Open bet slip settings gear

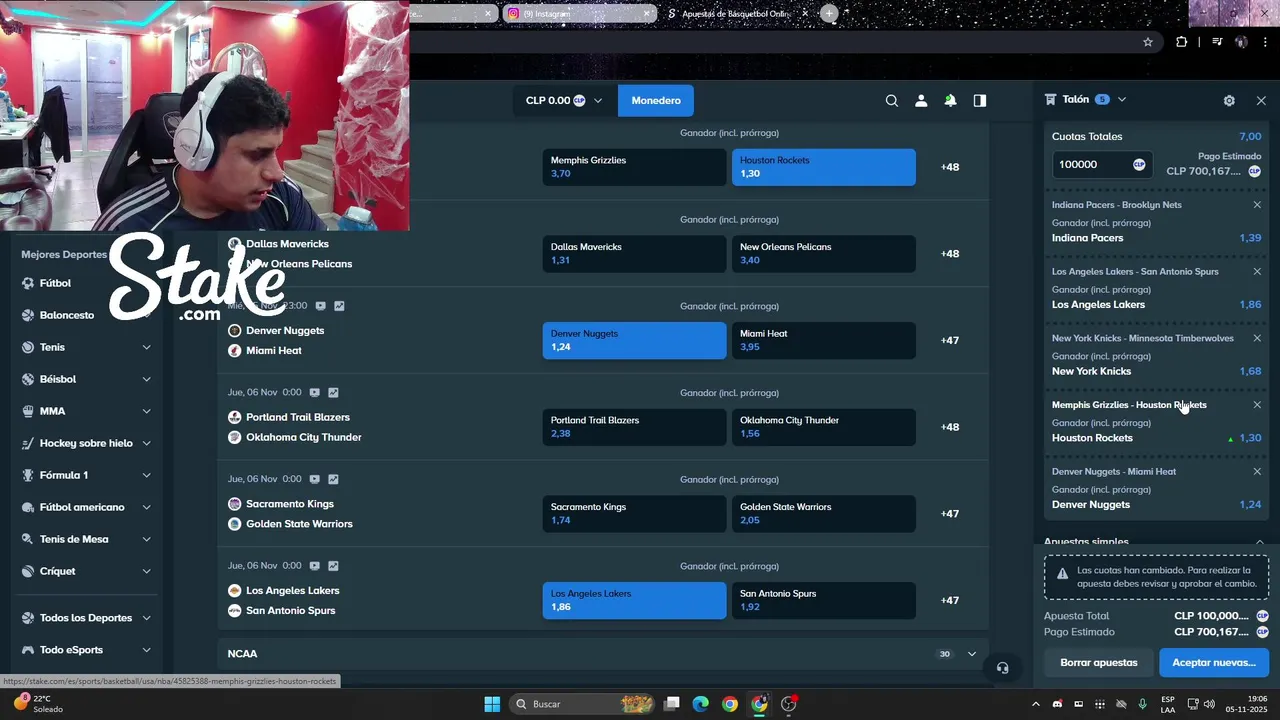point(1229,100)
